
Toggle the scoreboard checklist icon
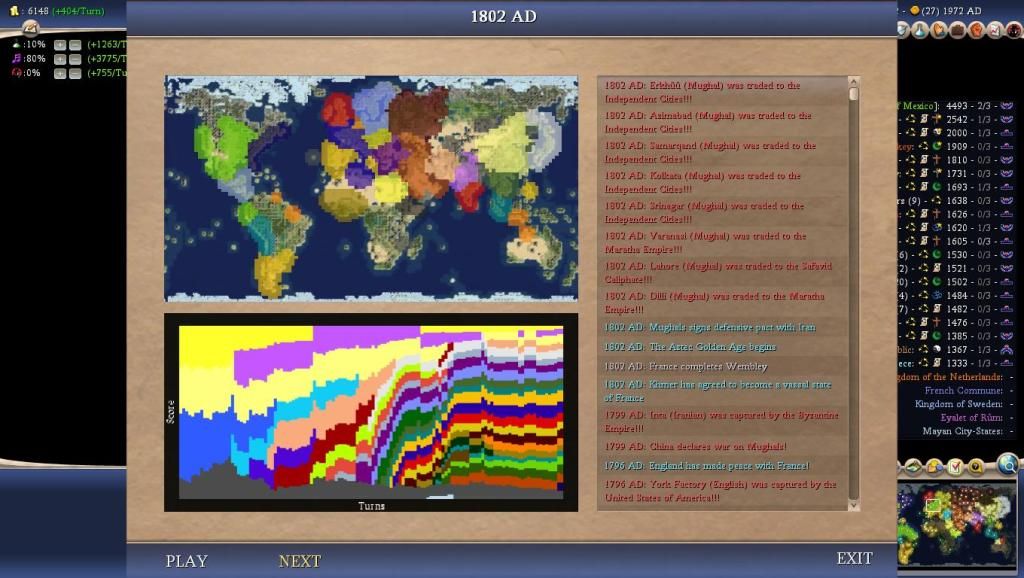(x=955, y=466)
